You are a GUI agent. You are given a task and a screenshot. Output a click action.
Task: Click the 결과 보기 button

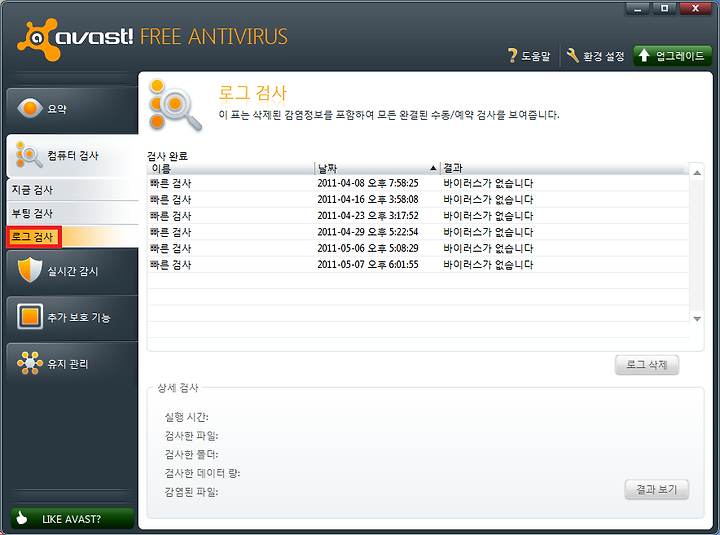tap(657, 489)
